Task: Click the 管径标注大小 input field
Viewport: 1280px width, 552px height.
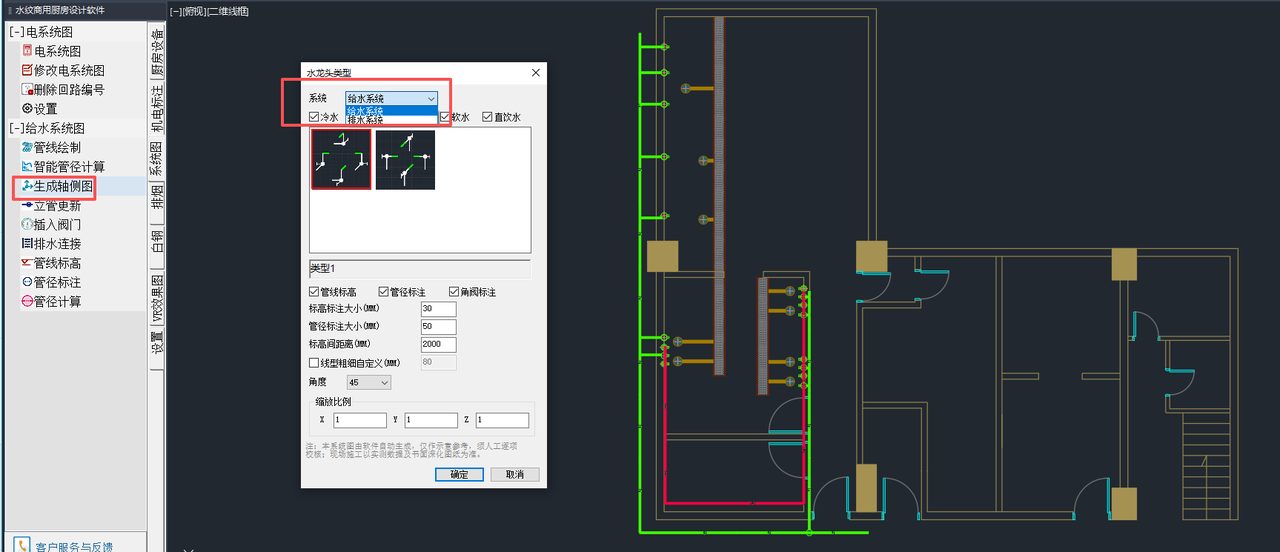Action: coord(439,327)
